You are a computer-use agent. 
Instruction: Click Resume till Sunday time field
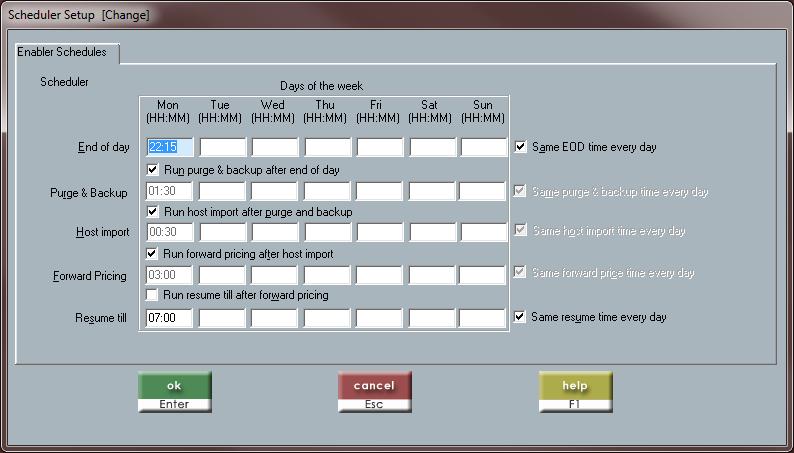(482, 318)
